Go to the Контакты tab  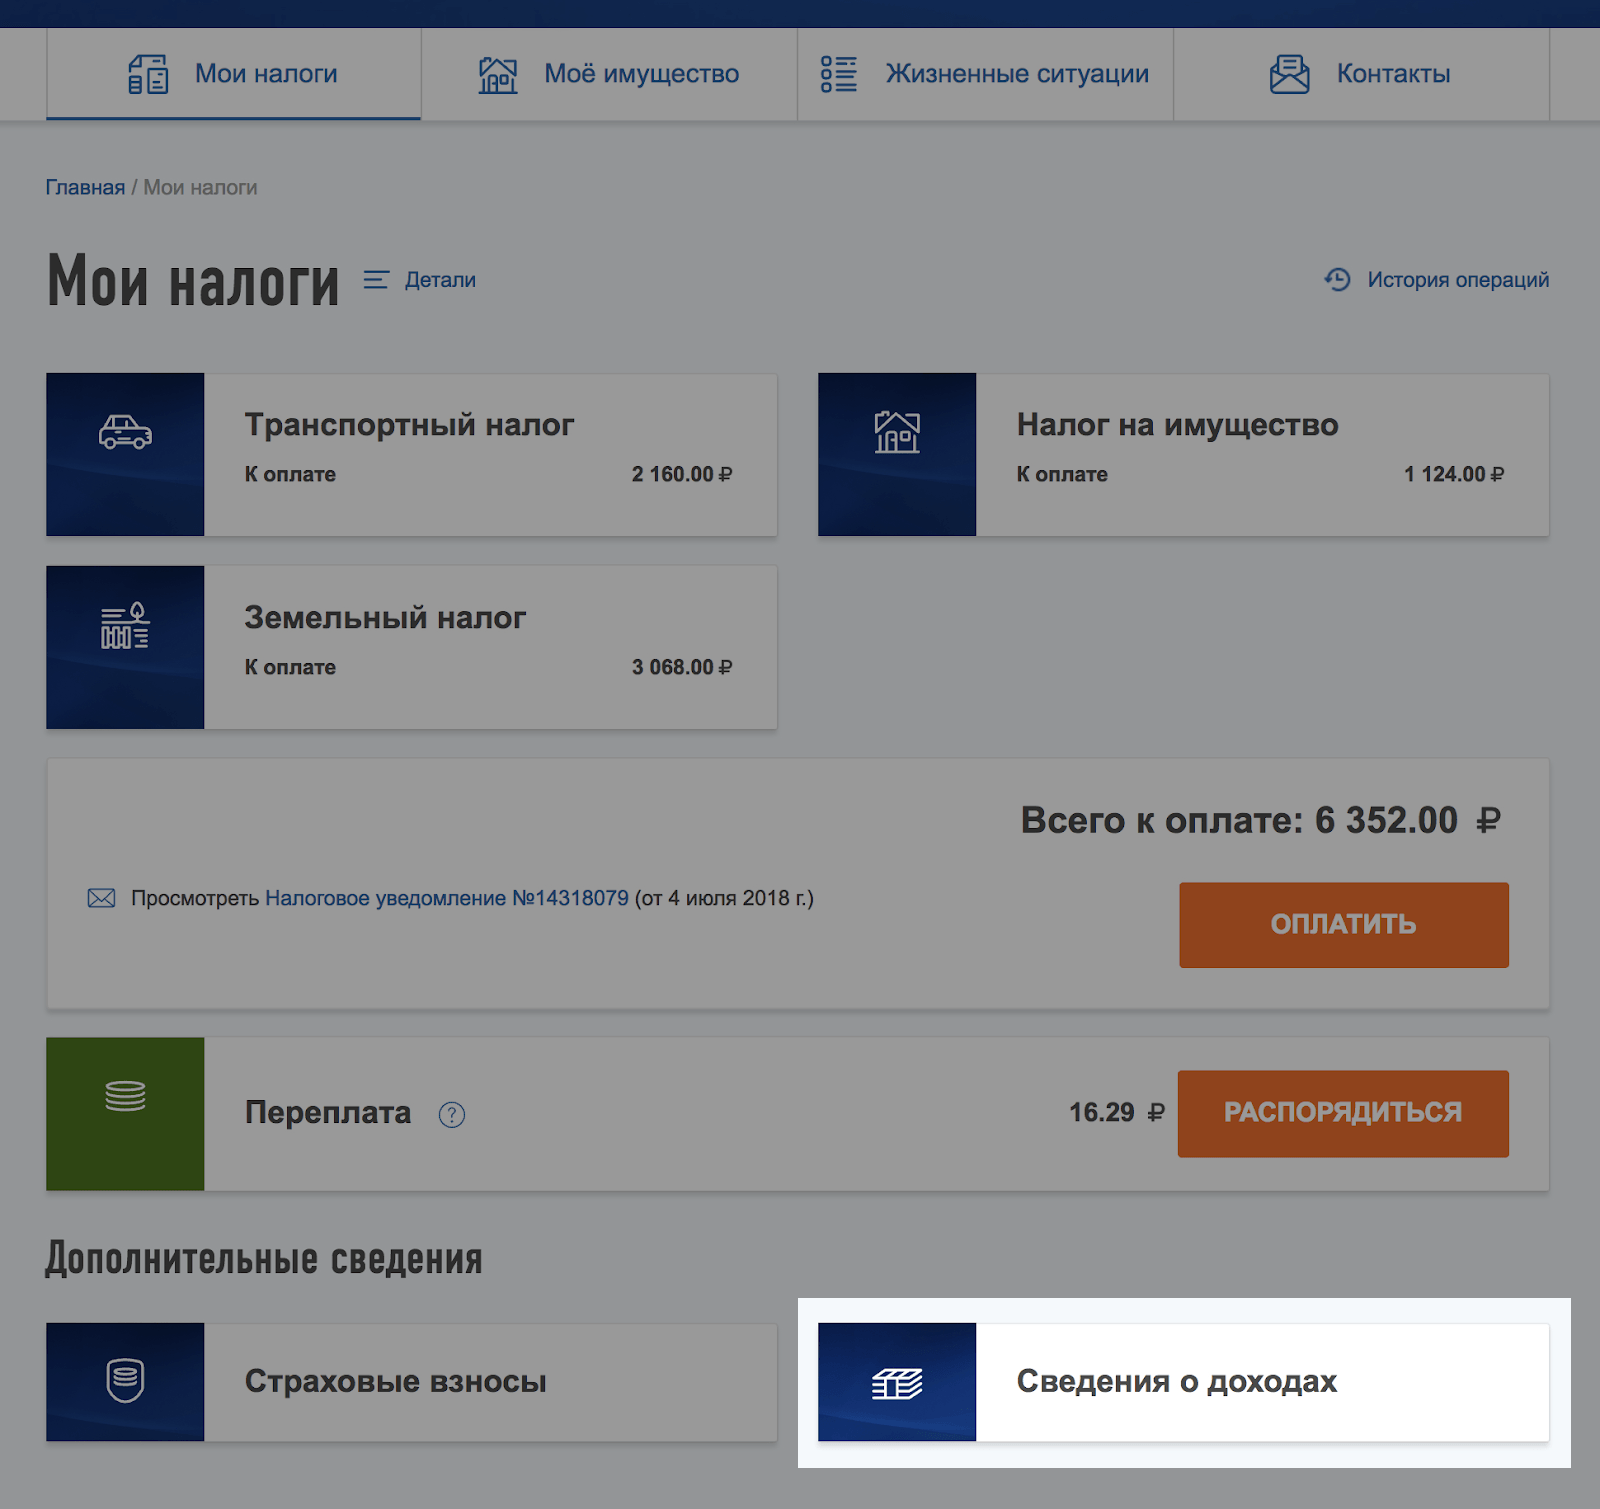pyautogui.click(x=1361, y=74)
